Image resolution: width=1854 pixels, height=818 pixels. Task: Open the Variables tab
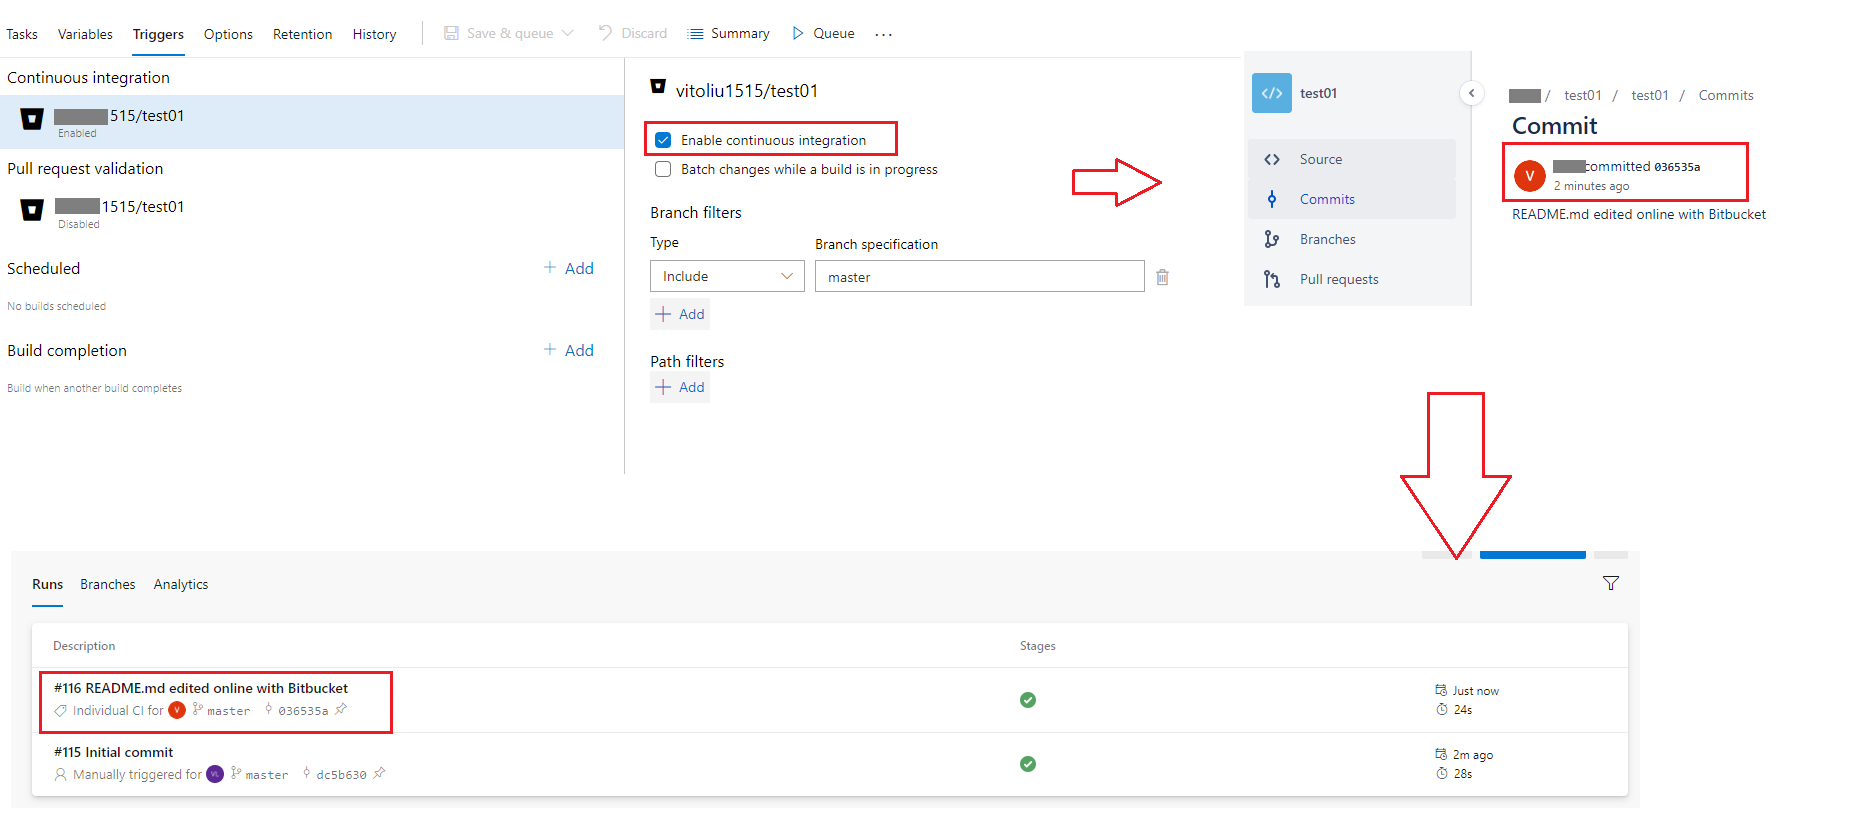pyautogui.click(x=85, y=34)
